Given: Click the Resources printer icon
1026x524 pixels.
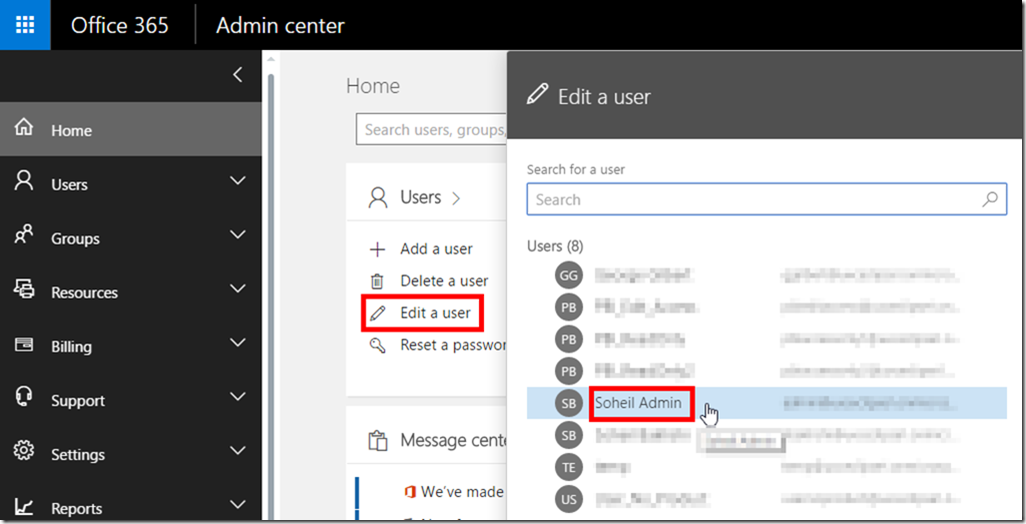Looking at the screenshot, I should point(24,288).
